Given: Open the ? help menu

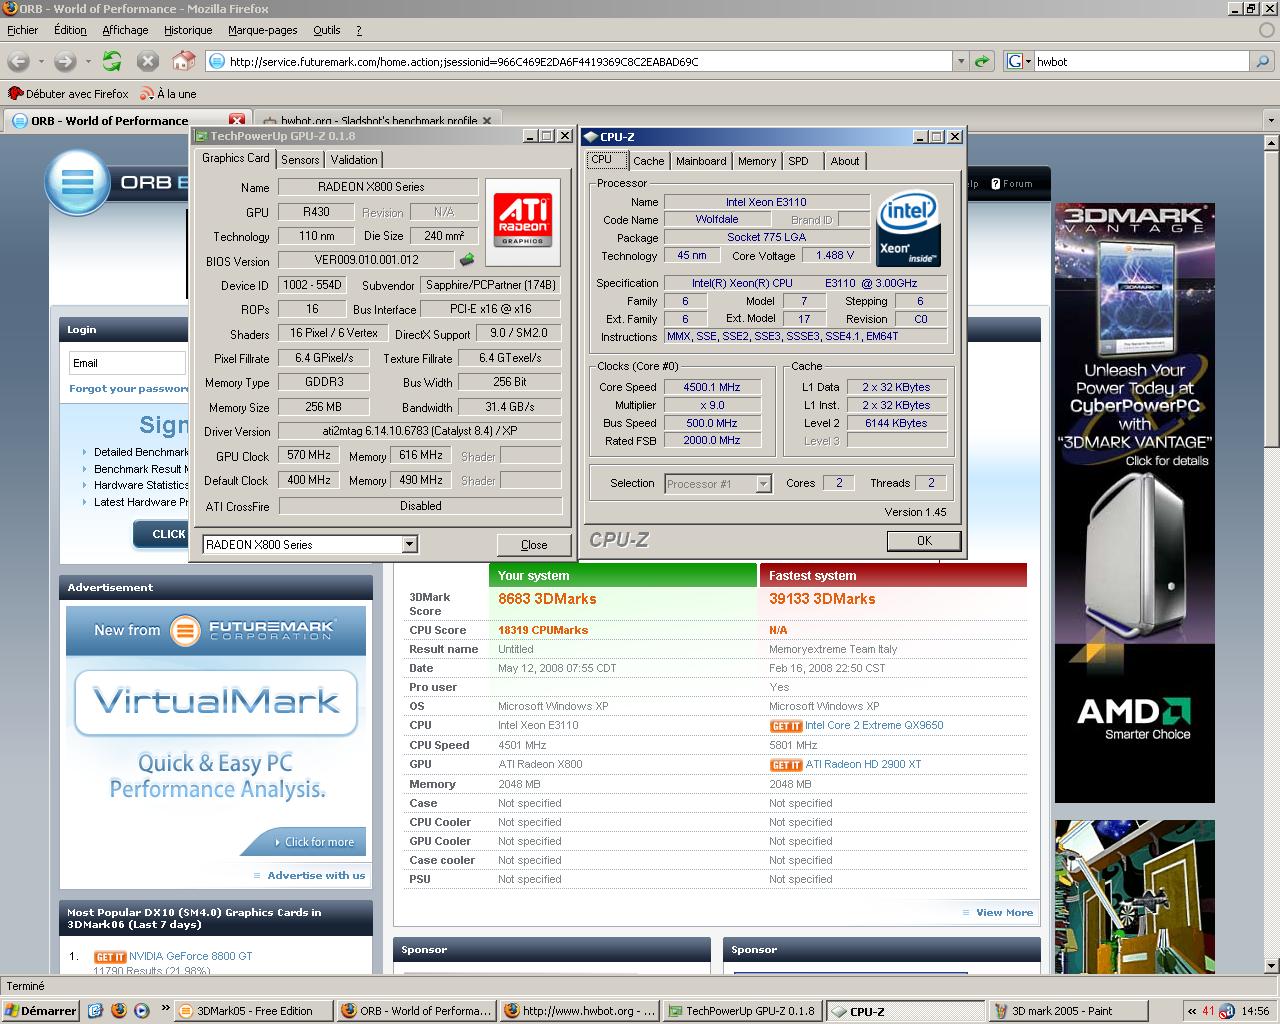Looking at the screenshot, I should [x=359, y=30].
